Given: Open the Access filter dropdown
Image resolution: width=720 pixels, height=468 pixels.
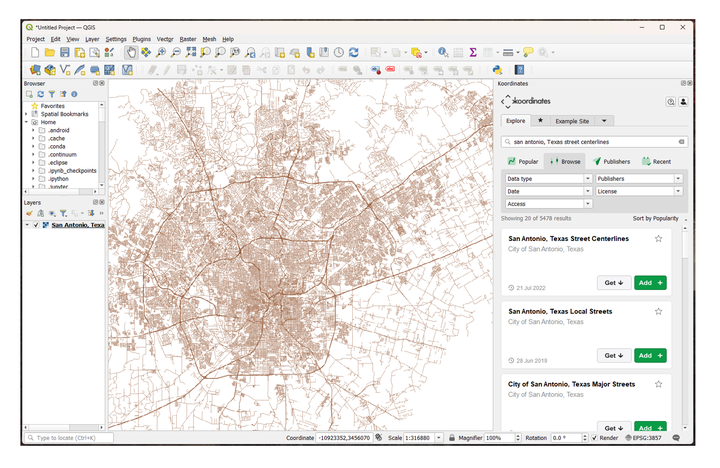Looking at the screenshot, I should (549, 204).
